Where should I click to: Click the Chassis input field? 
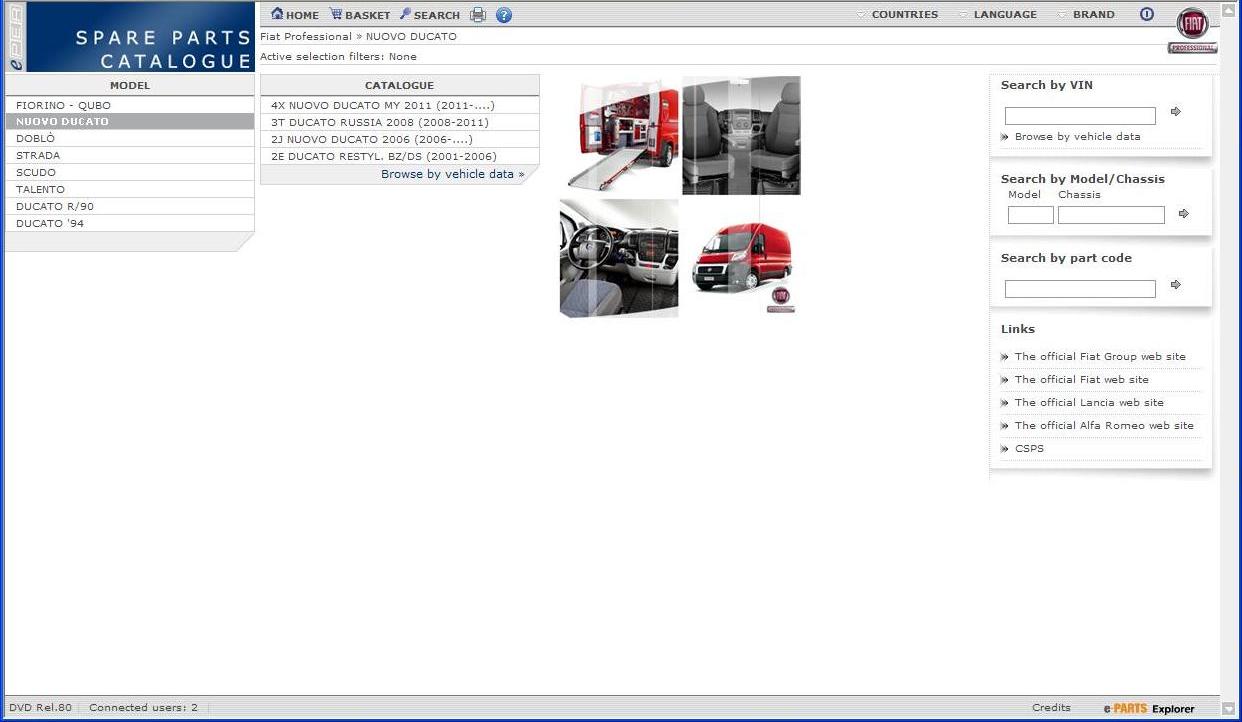pos(1111,215)
